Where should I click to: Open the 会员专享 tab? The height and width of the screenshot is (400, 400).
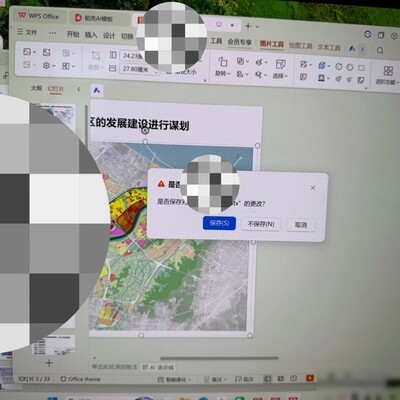pyautogui.click(x=239, y=42)
